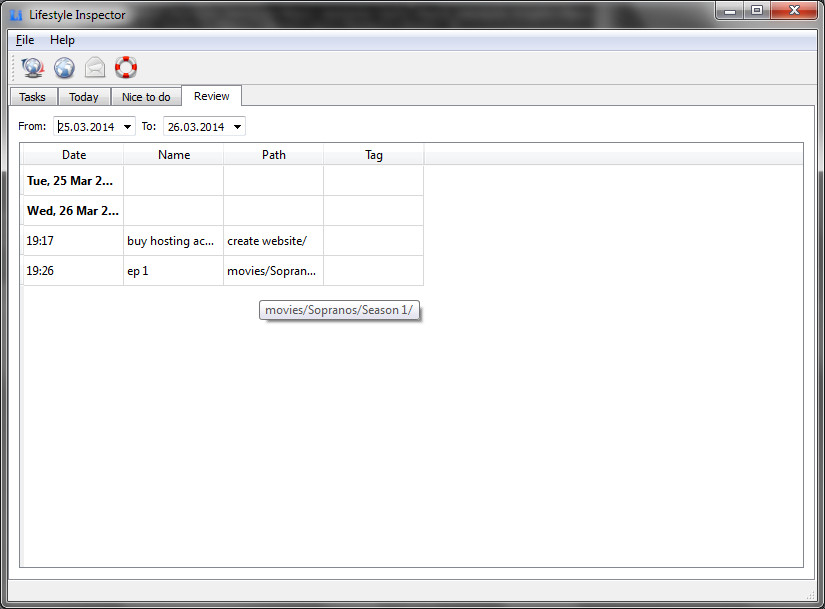Click the envelope mail toolbar icon
This screenshot has height=609, width=825.
pyautogui.click(x=95, y=67)
